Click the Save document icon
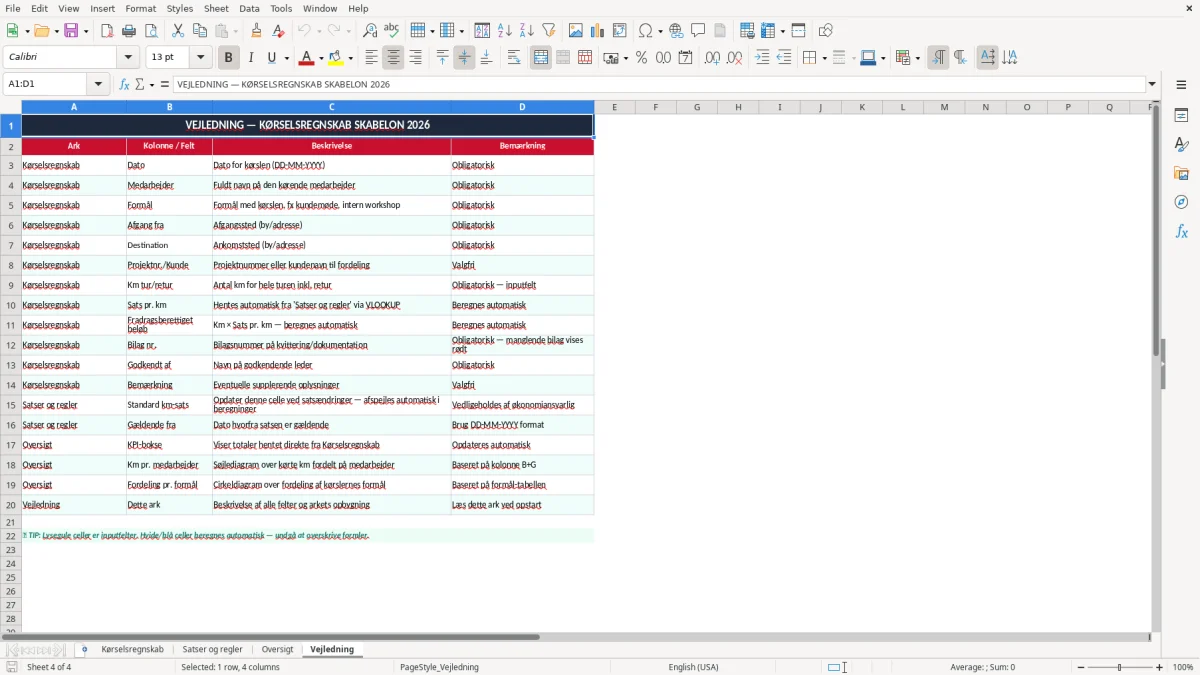 click(72, 31)
